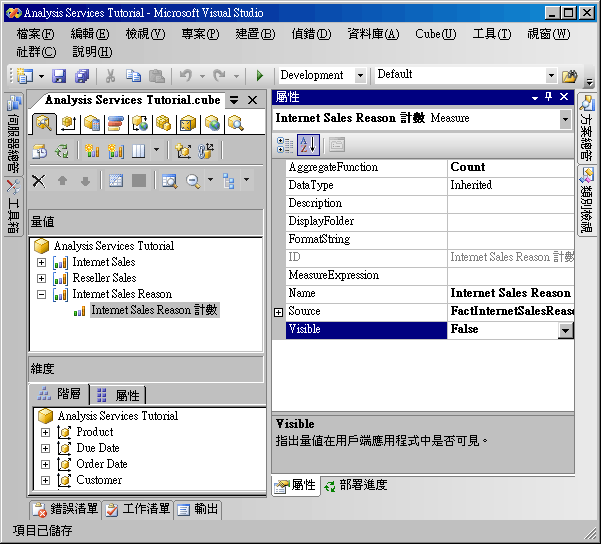Click the Copy icon in toolbar
This screenshot has height=544, width=601.
[133, 76]
